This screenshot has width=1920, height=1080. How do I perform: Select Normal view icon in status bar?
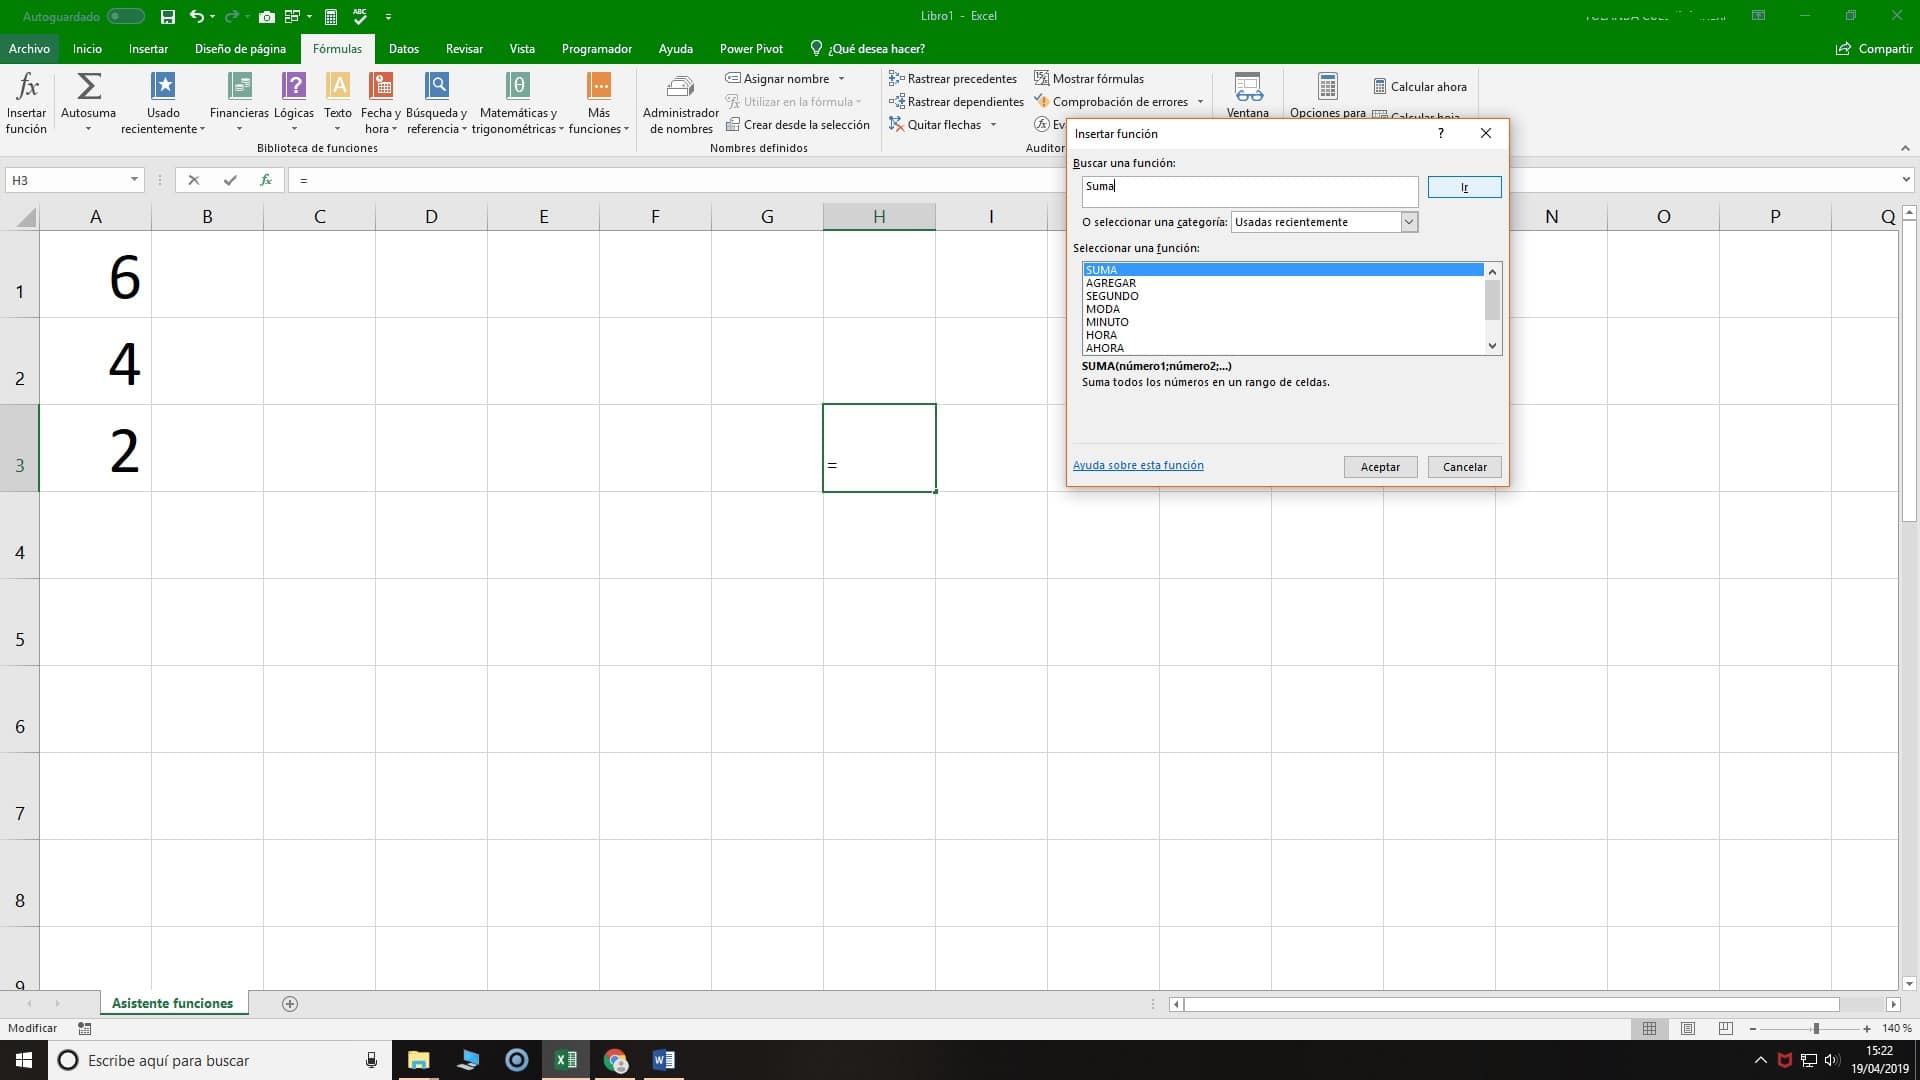(x=1649, y=1028)
